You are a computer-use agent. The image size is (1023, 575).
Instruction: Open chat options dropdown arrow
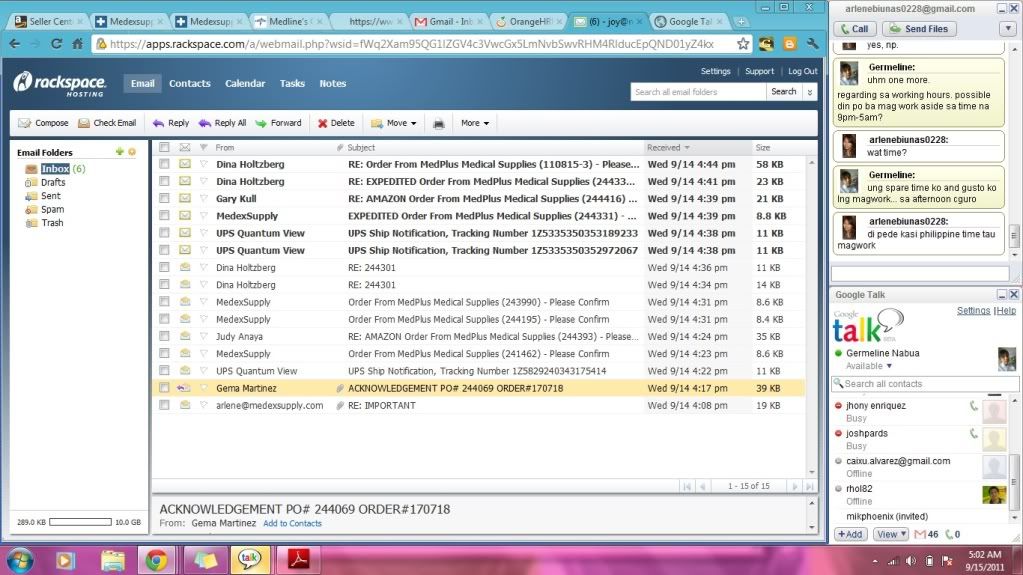pos(1008,29)
